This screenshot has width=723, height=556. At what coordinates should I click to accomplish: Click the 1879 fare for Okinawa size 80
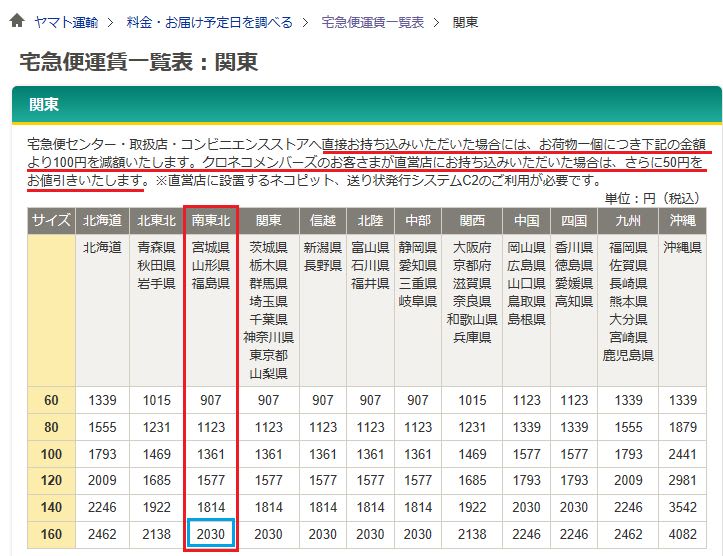pos(683,427)
